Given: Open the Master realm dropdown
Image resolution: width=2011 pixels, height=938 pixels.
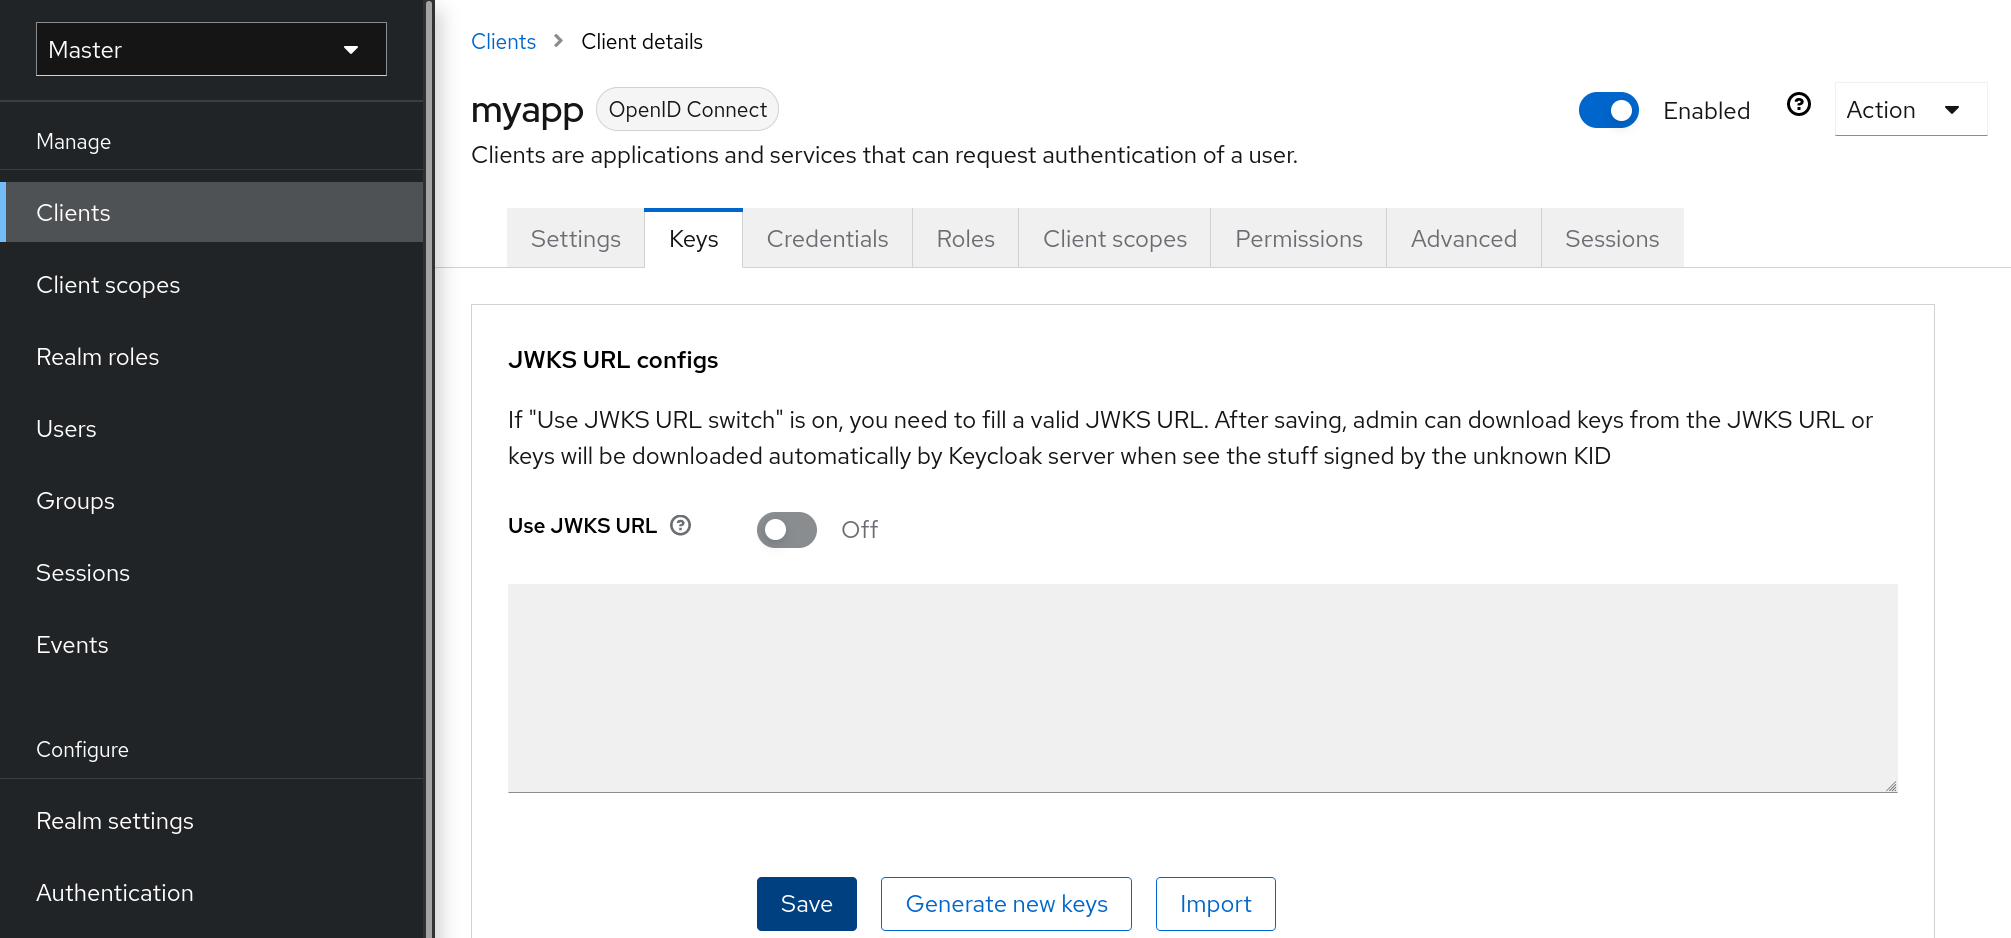Looking at the screenshot, I should click(211, 49).
